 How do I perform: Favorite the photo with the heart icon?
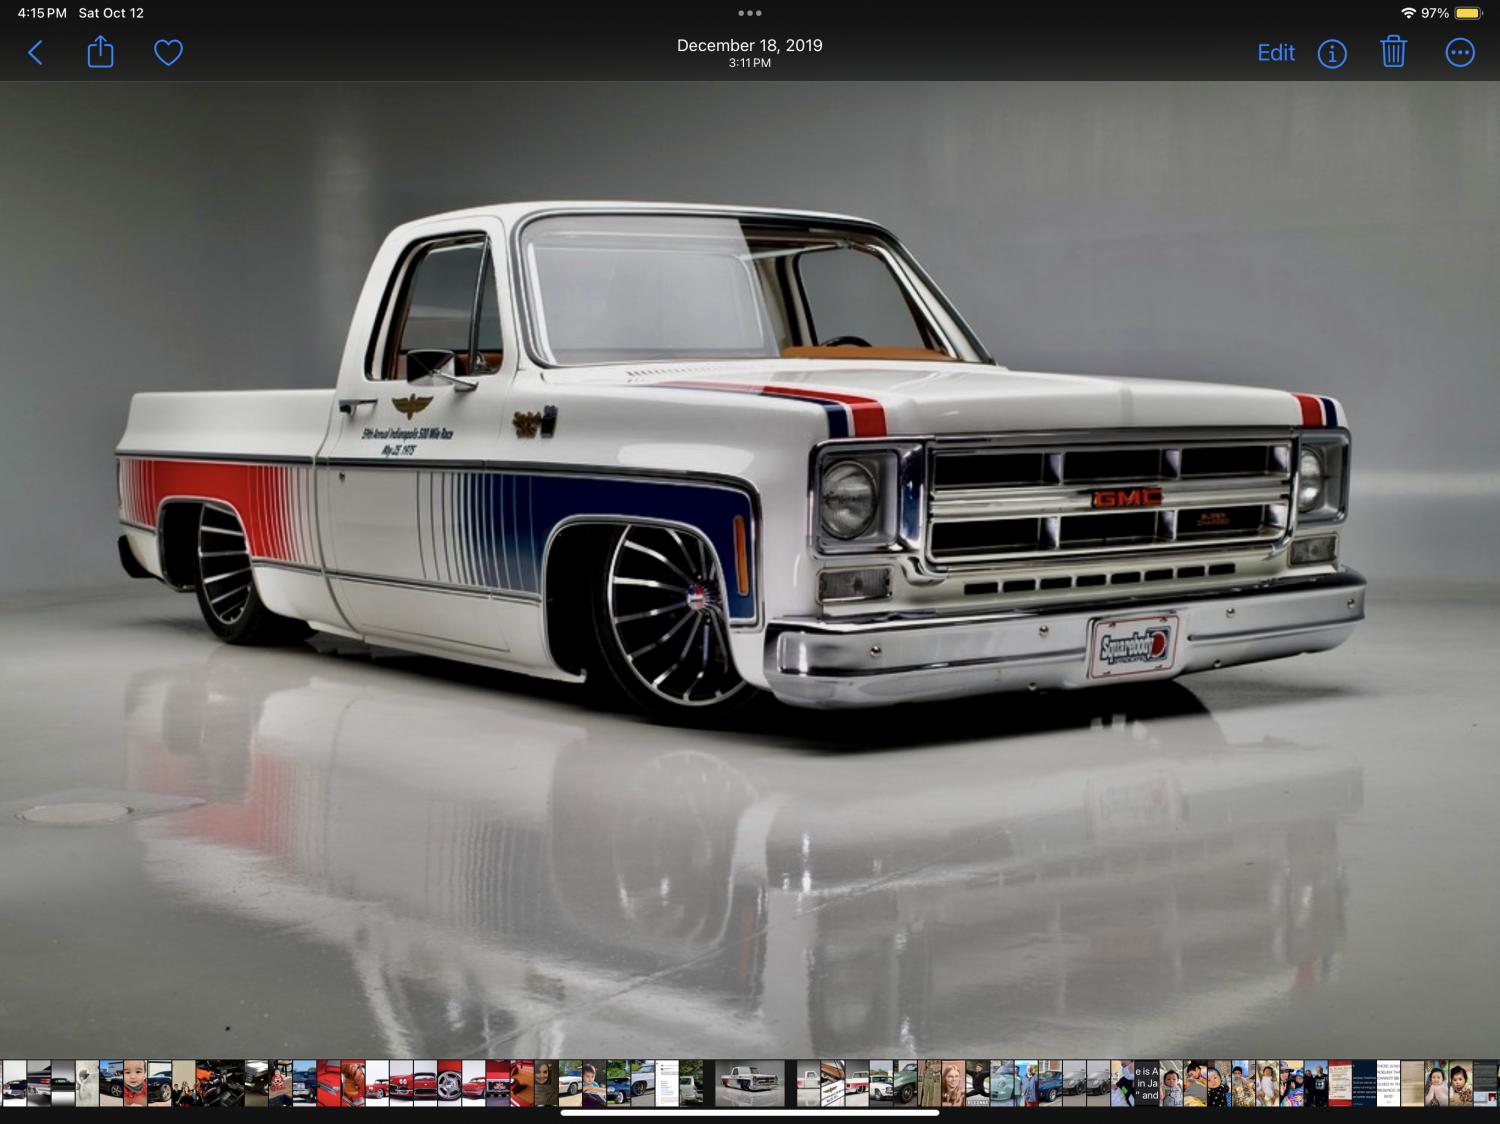[x=168, y=52]
